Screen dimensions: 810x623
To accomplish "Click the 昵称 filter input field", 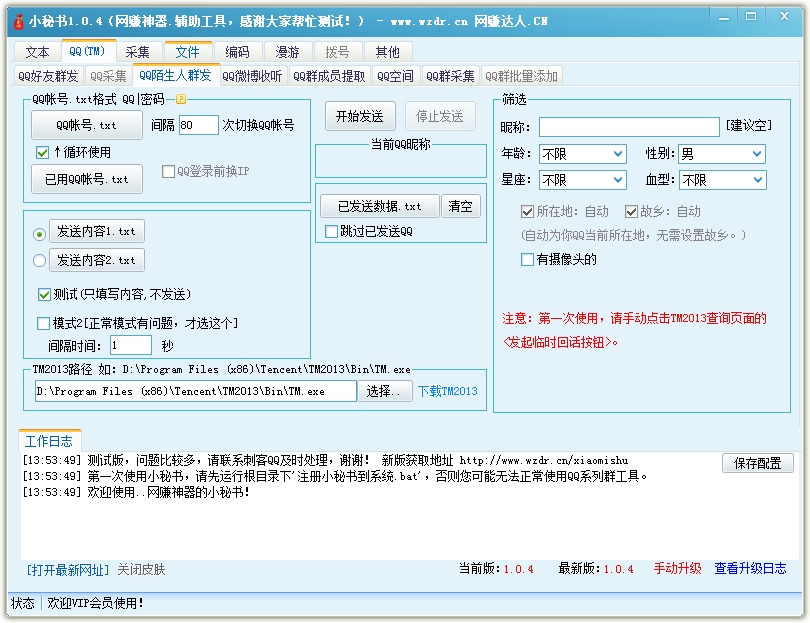I will point(628,127).
